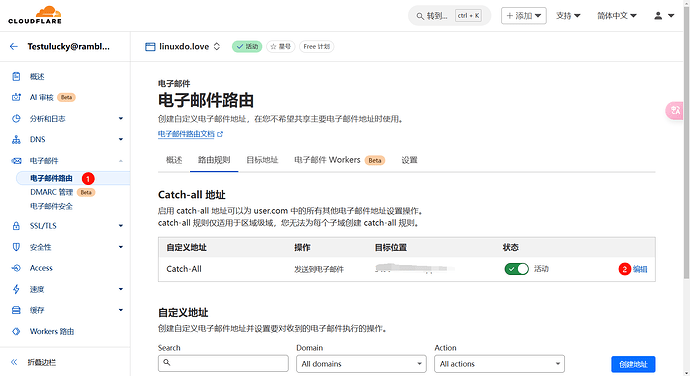The width and height of the screenshot is (690, 376).
Task: Expand the language selector dropdown
Action: (617, 16)
